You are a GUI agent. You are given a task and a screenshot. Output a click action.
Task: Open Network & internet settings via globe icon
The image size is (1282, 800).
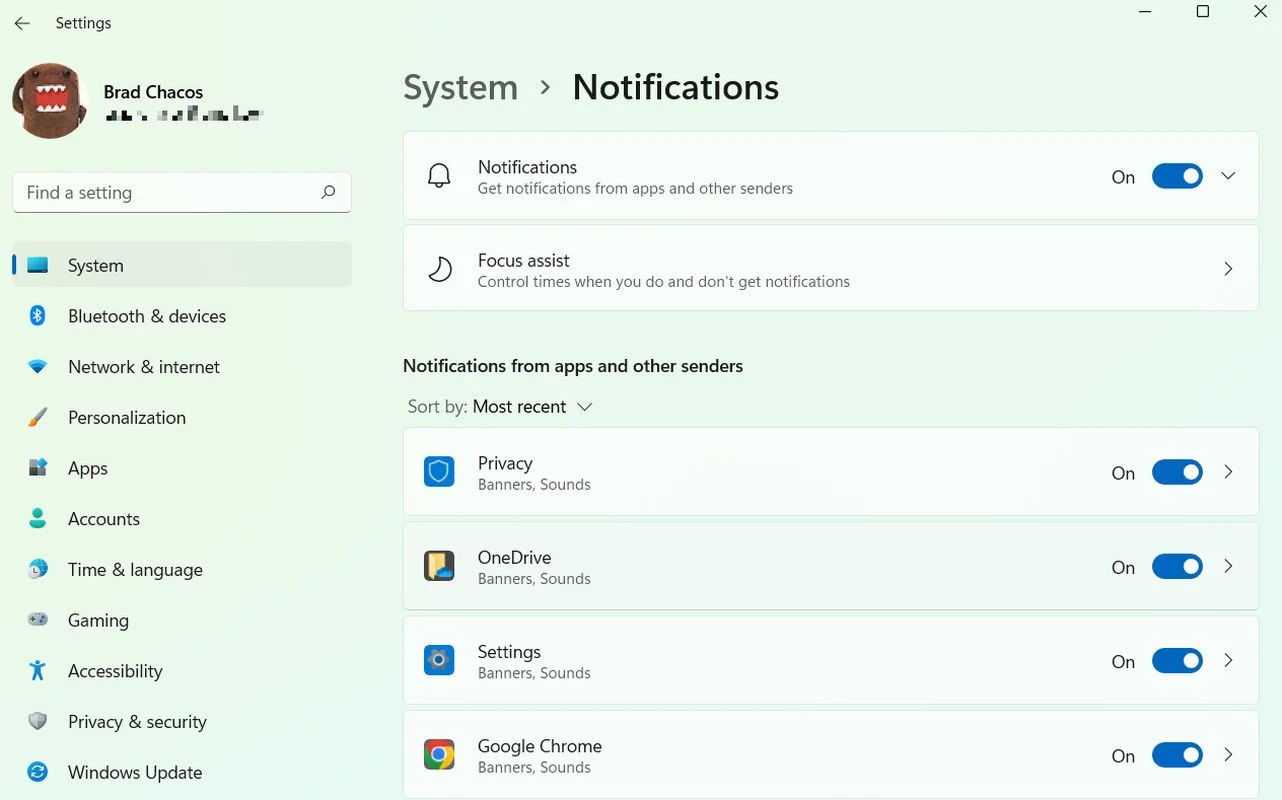point(37,366)
